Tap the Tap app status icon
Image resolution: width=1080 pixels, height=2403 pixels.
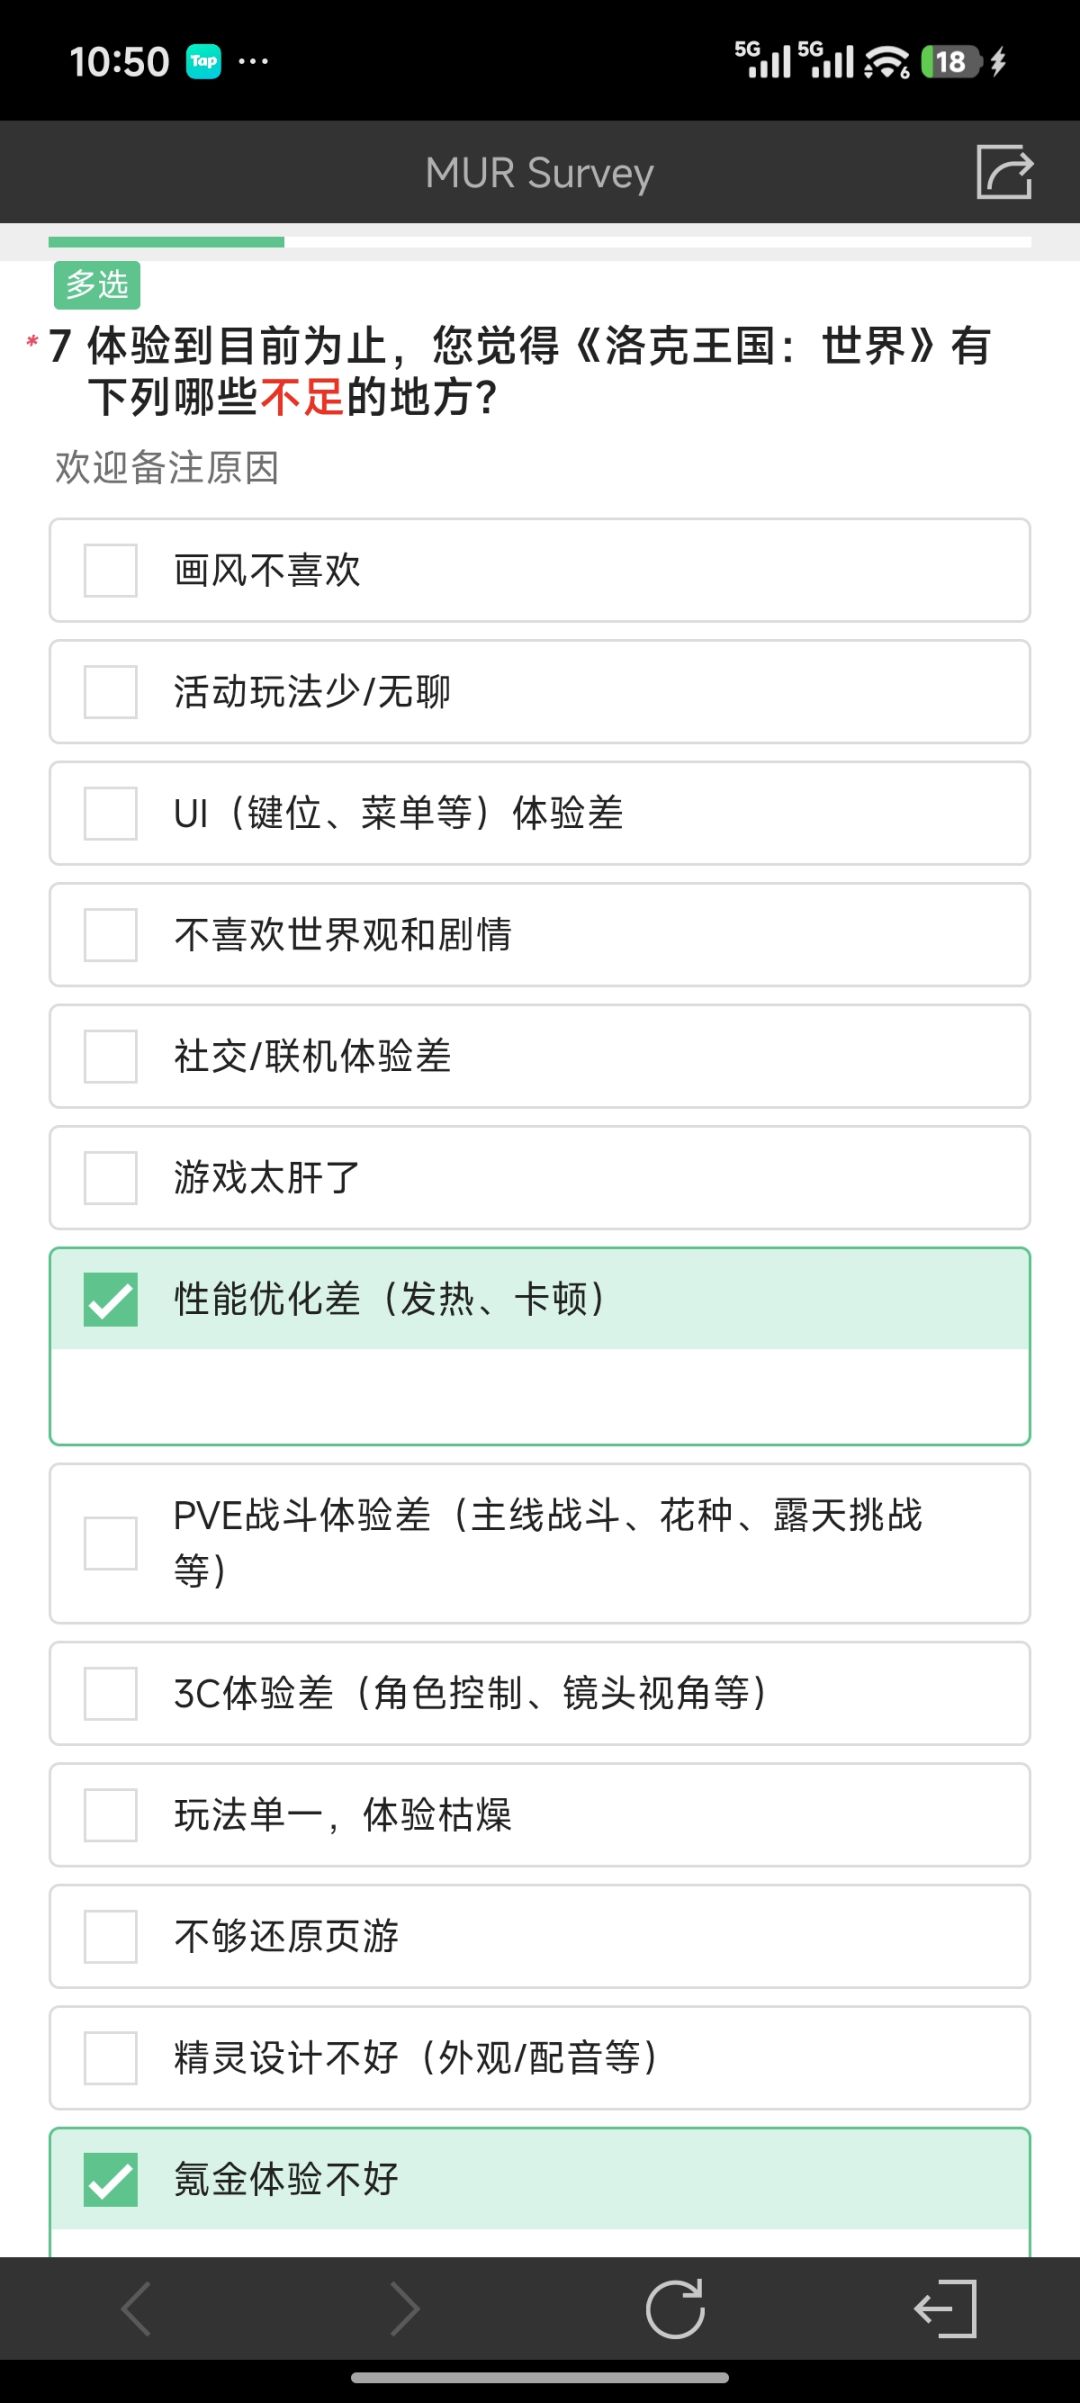(x=204, y=61)
